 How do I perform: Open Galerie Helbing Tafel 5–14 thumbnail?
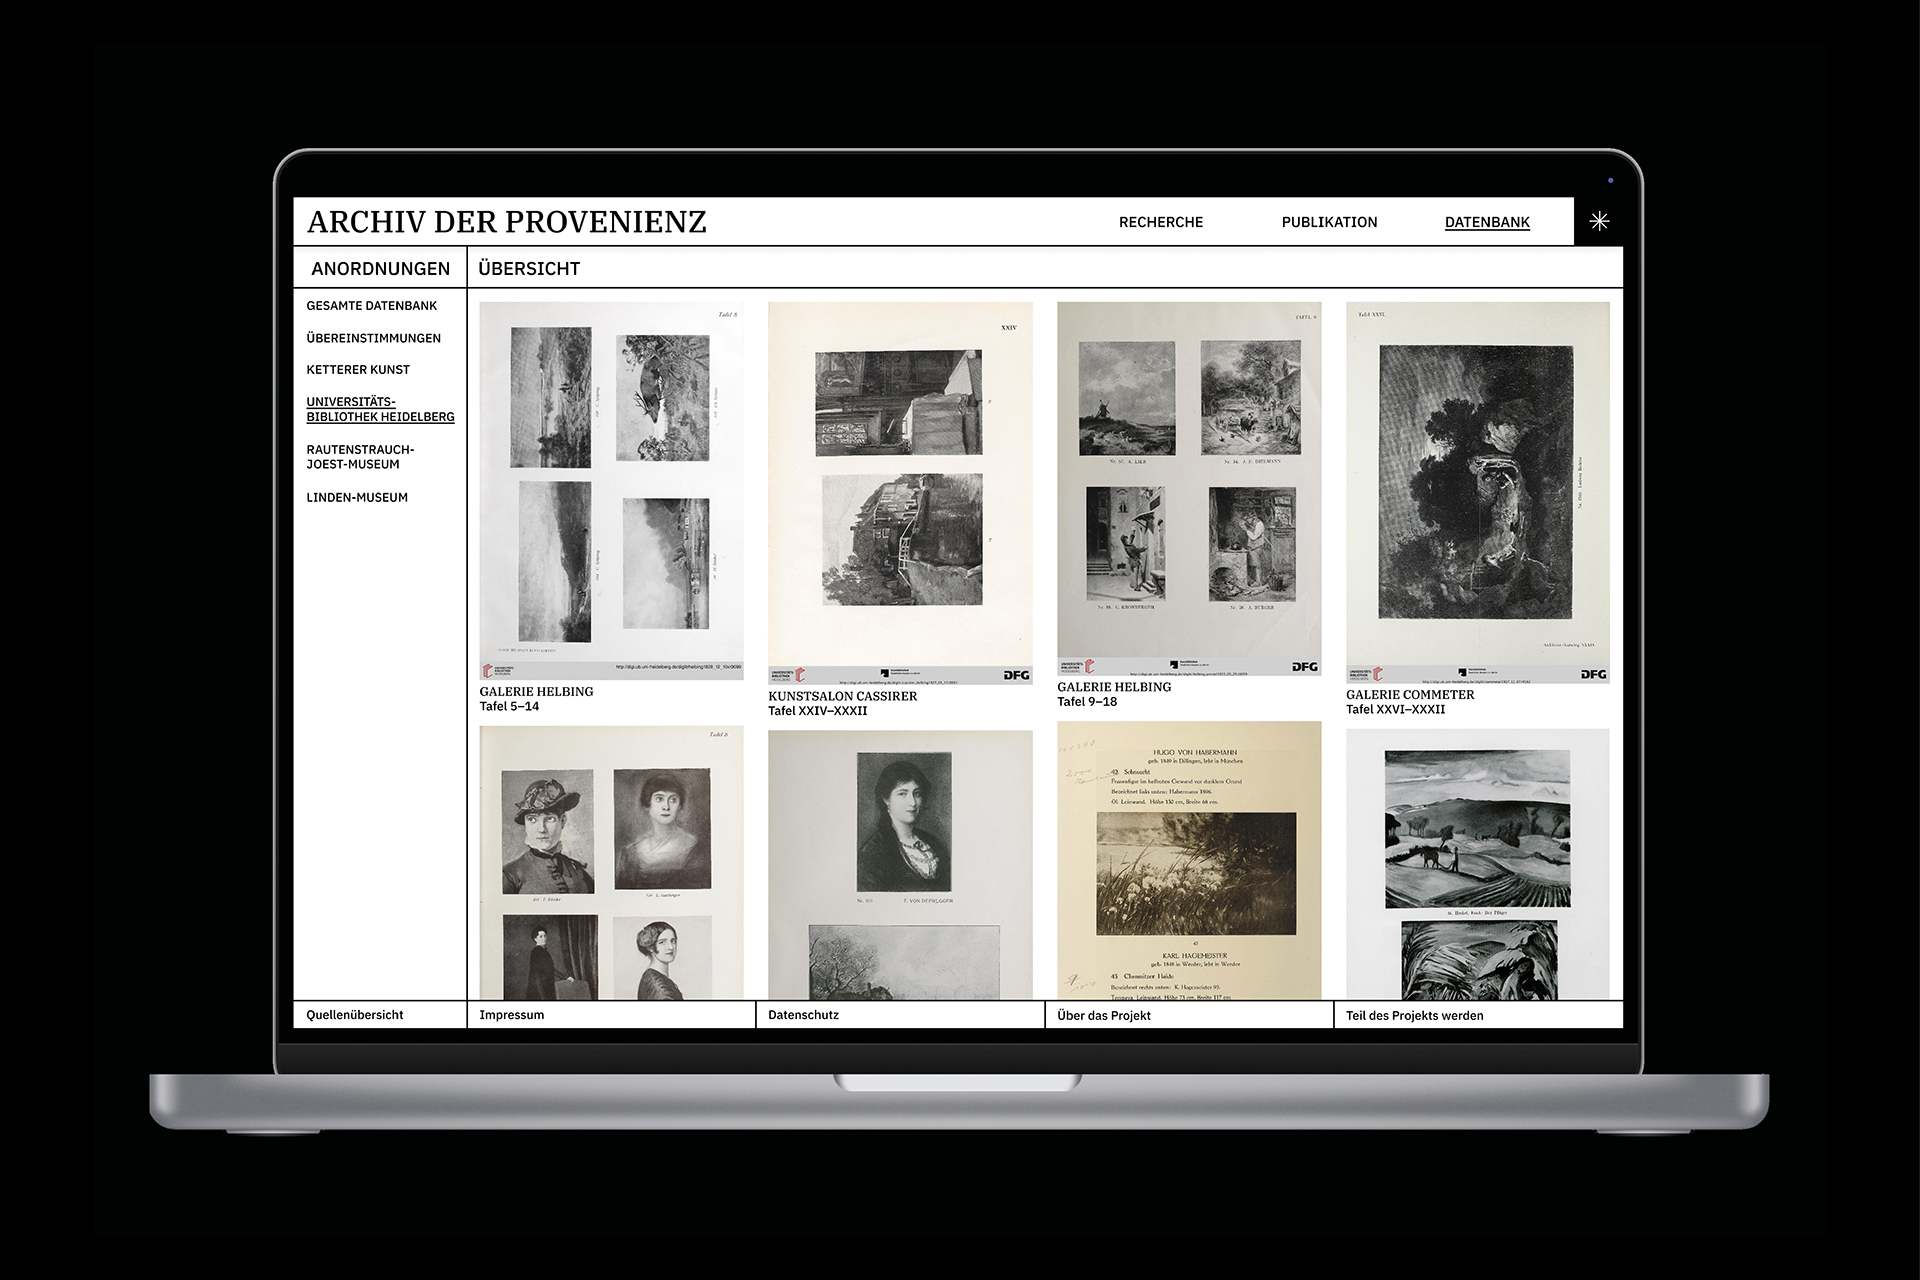[611, 491]
